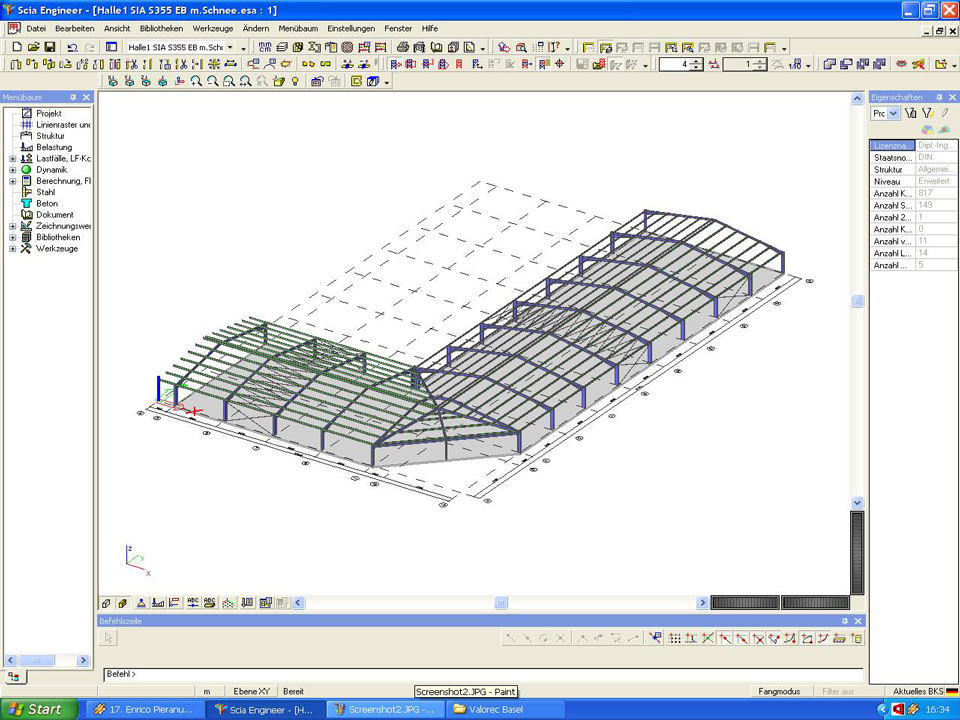Open the Werkzeuge menu
This screenshot has width=960, height=720.
tap(212, 28)
